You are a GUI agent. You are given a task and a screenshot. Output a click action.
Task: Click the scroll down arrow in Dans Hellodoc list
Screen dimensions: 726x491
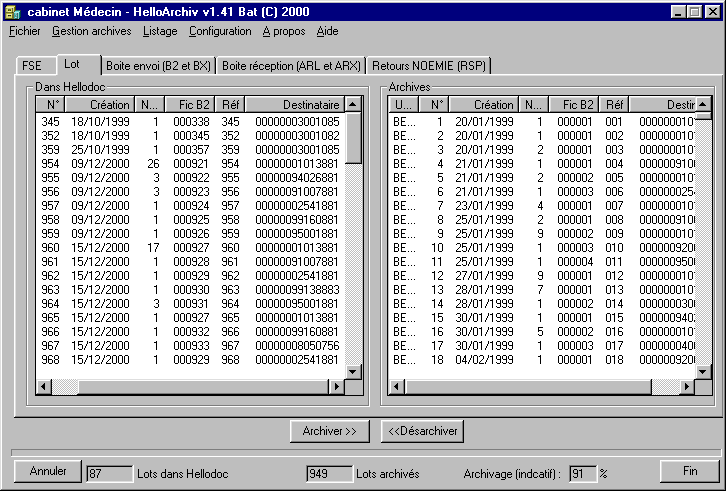click(353, 371)
